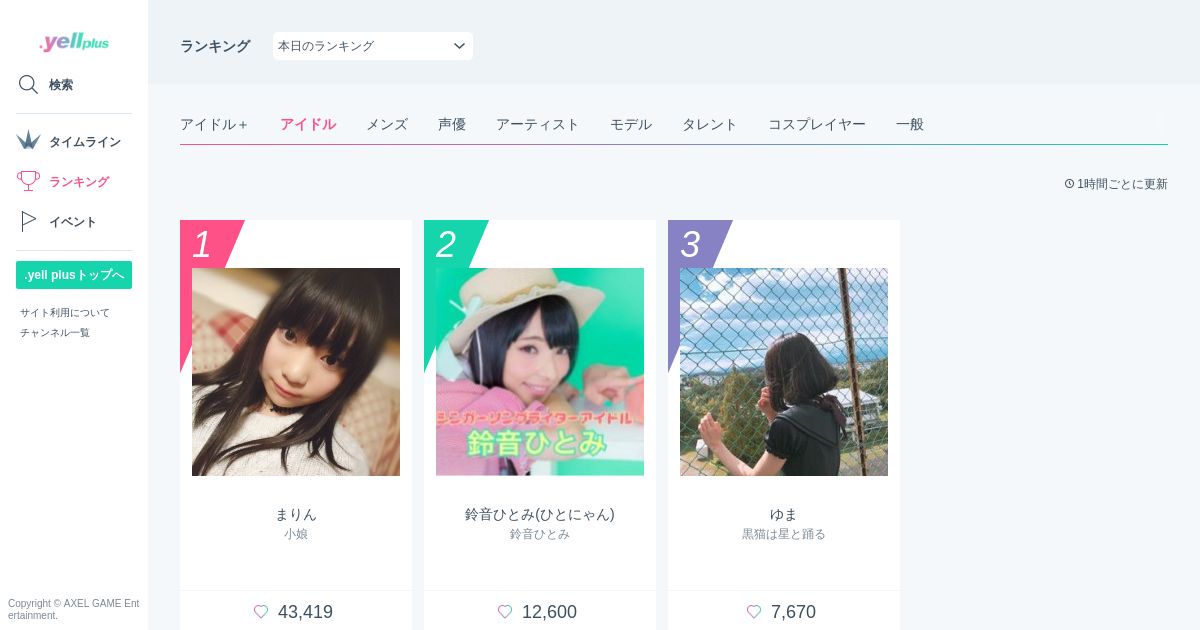
Task: Open まりん's profile photo
Action: (x=296, y=372)
